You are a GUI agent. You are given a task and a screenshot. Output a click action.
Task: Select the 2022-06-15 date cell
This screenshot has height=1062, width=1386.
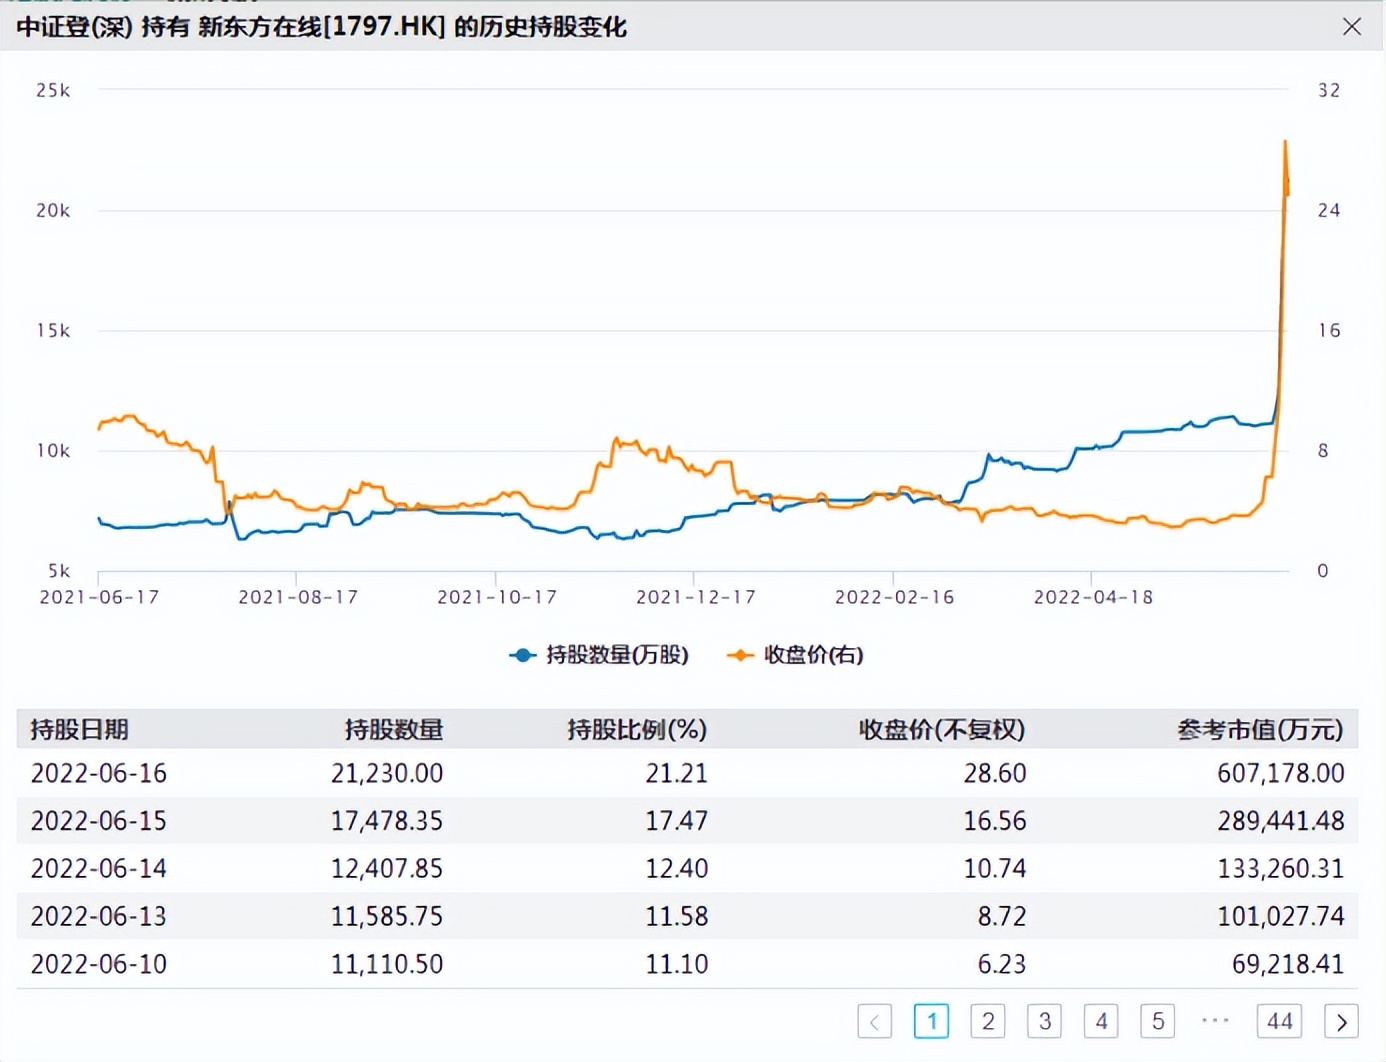pyautogui.click(x=99, y=821)
